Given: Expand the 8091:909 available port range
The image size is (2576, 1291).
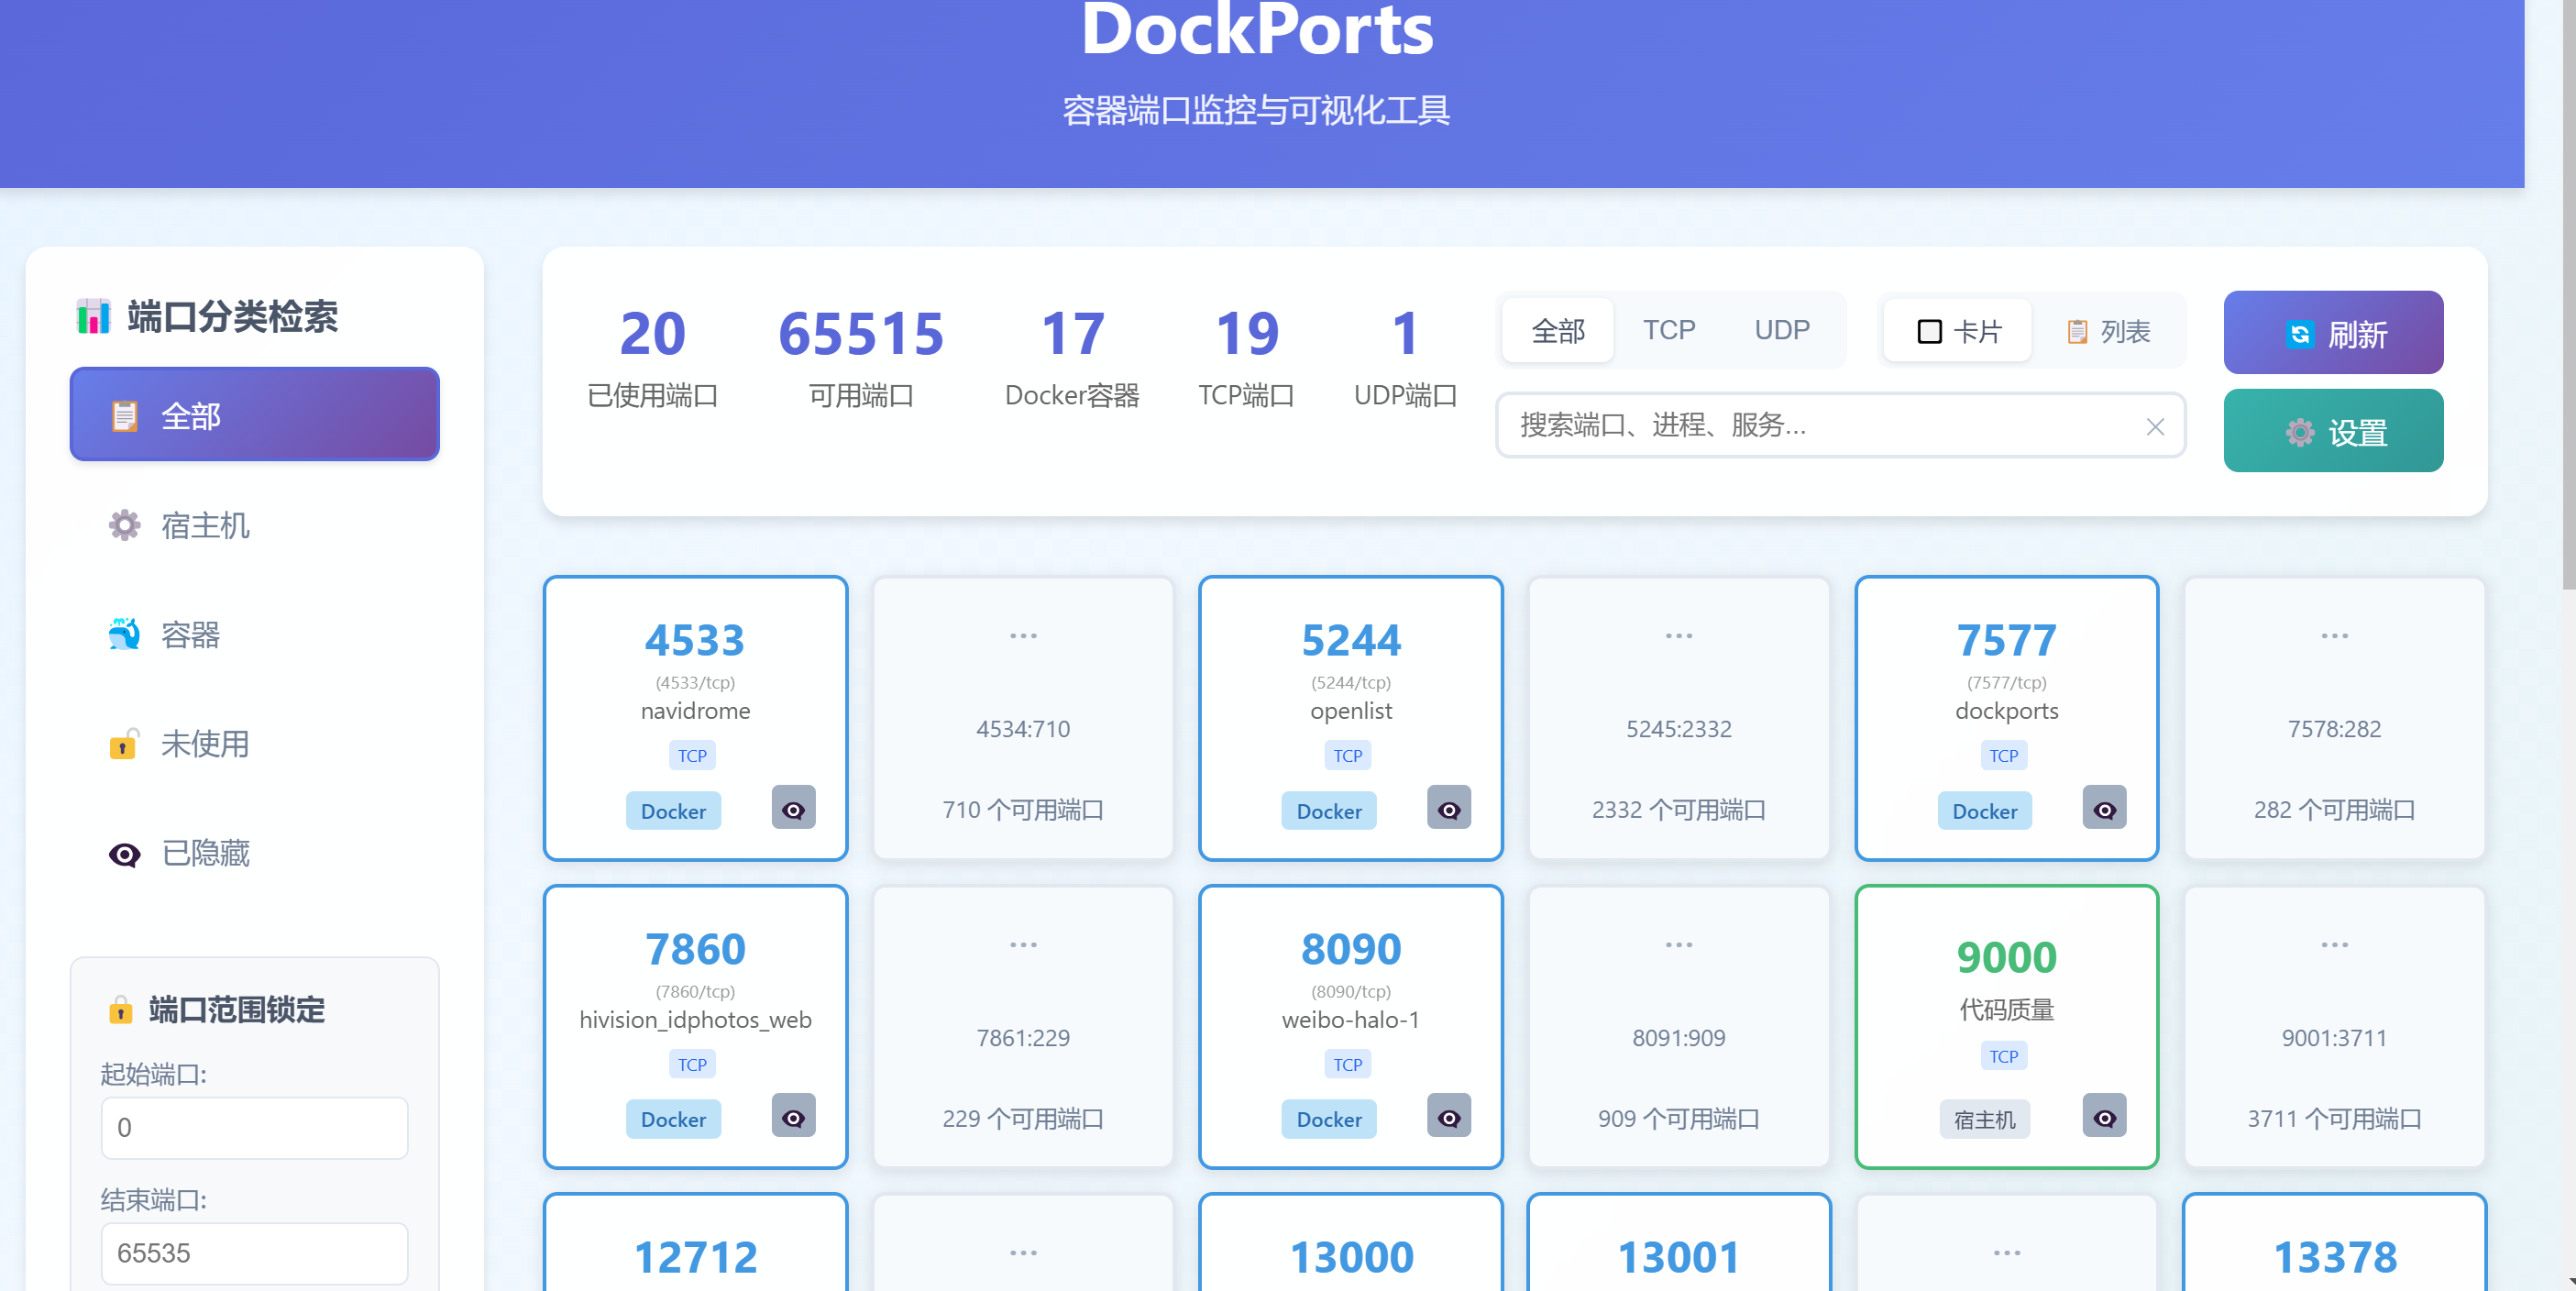Looking at the screenshot, I should 1678,1026.
